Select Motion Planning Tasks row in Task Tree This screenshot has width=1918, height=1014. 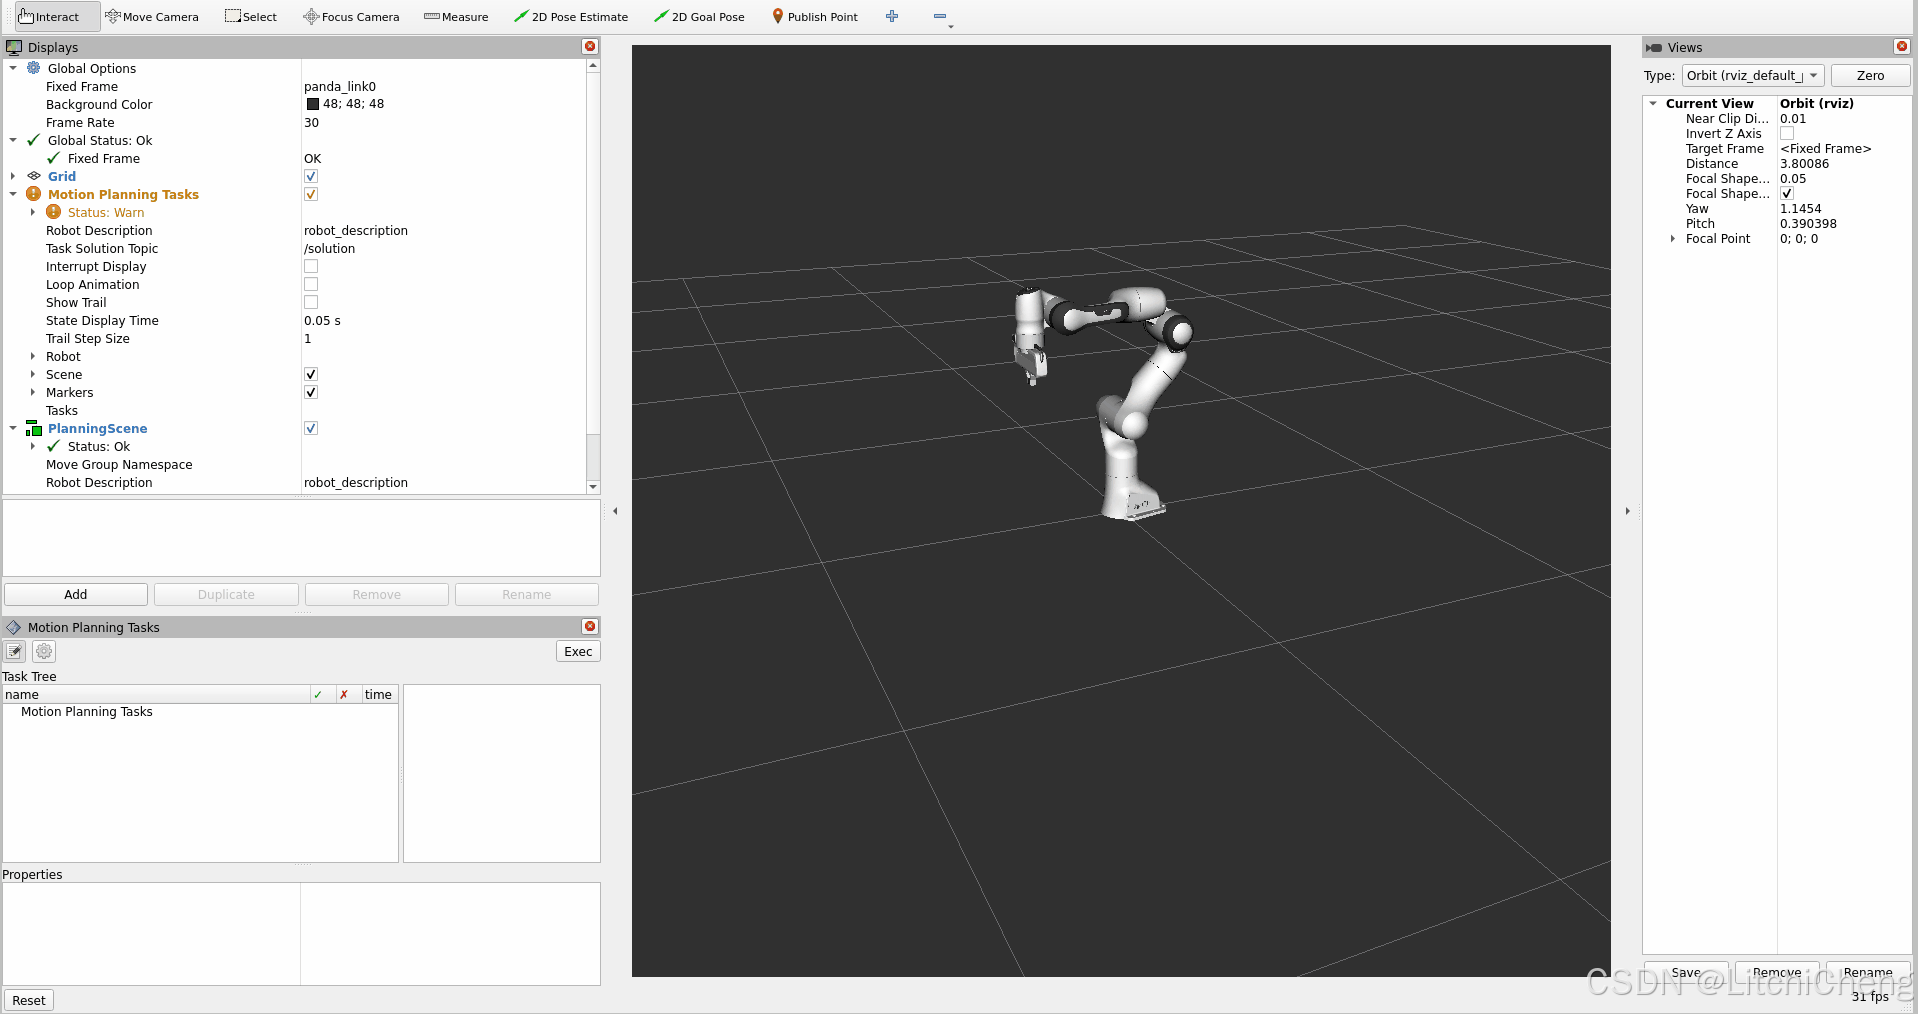[x=200, y=712]
